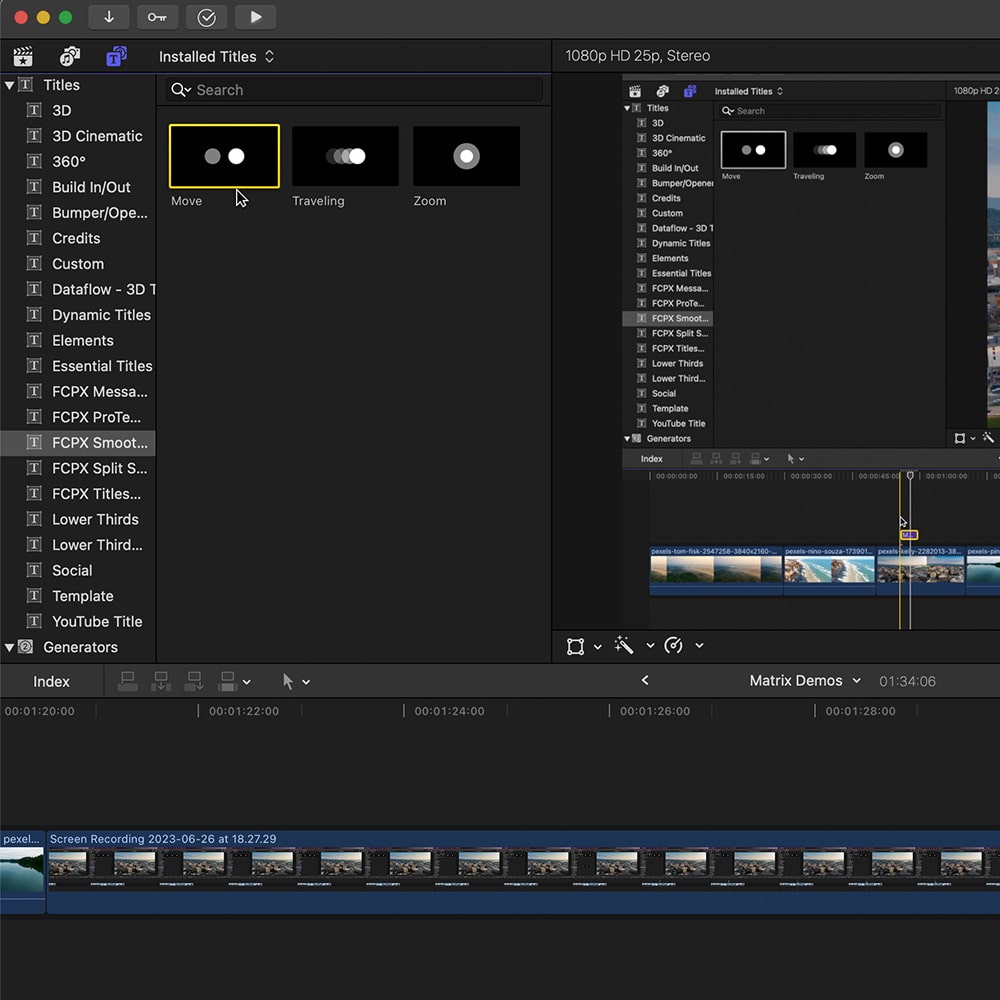Show the Photos and Audio sidebar

[x=70, y=56]
